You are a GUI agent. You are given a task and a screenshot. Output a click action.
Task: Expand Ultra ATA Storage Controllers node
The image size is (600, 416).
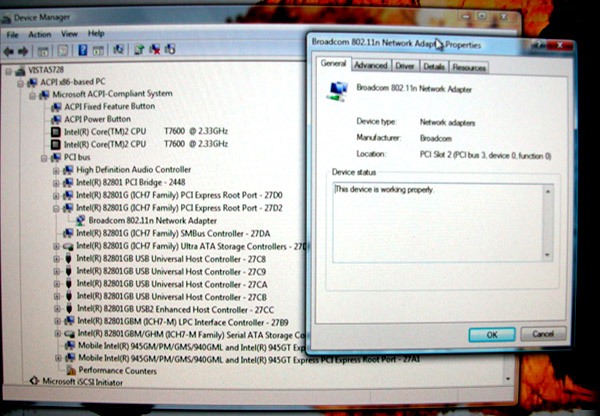coord(57,246)
